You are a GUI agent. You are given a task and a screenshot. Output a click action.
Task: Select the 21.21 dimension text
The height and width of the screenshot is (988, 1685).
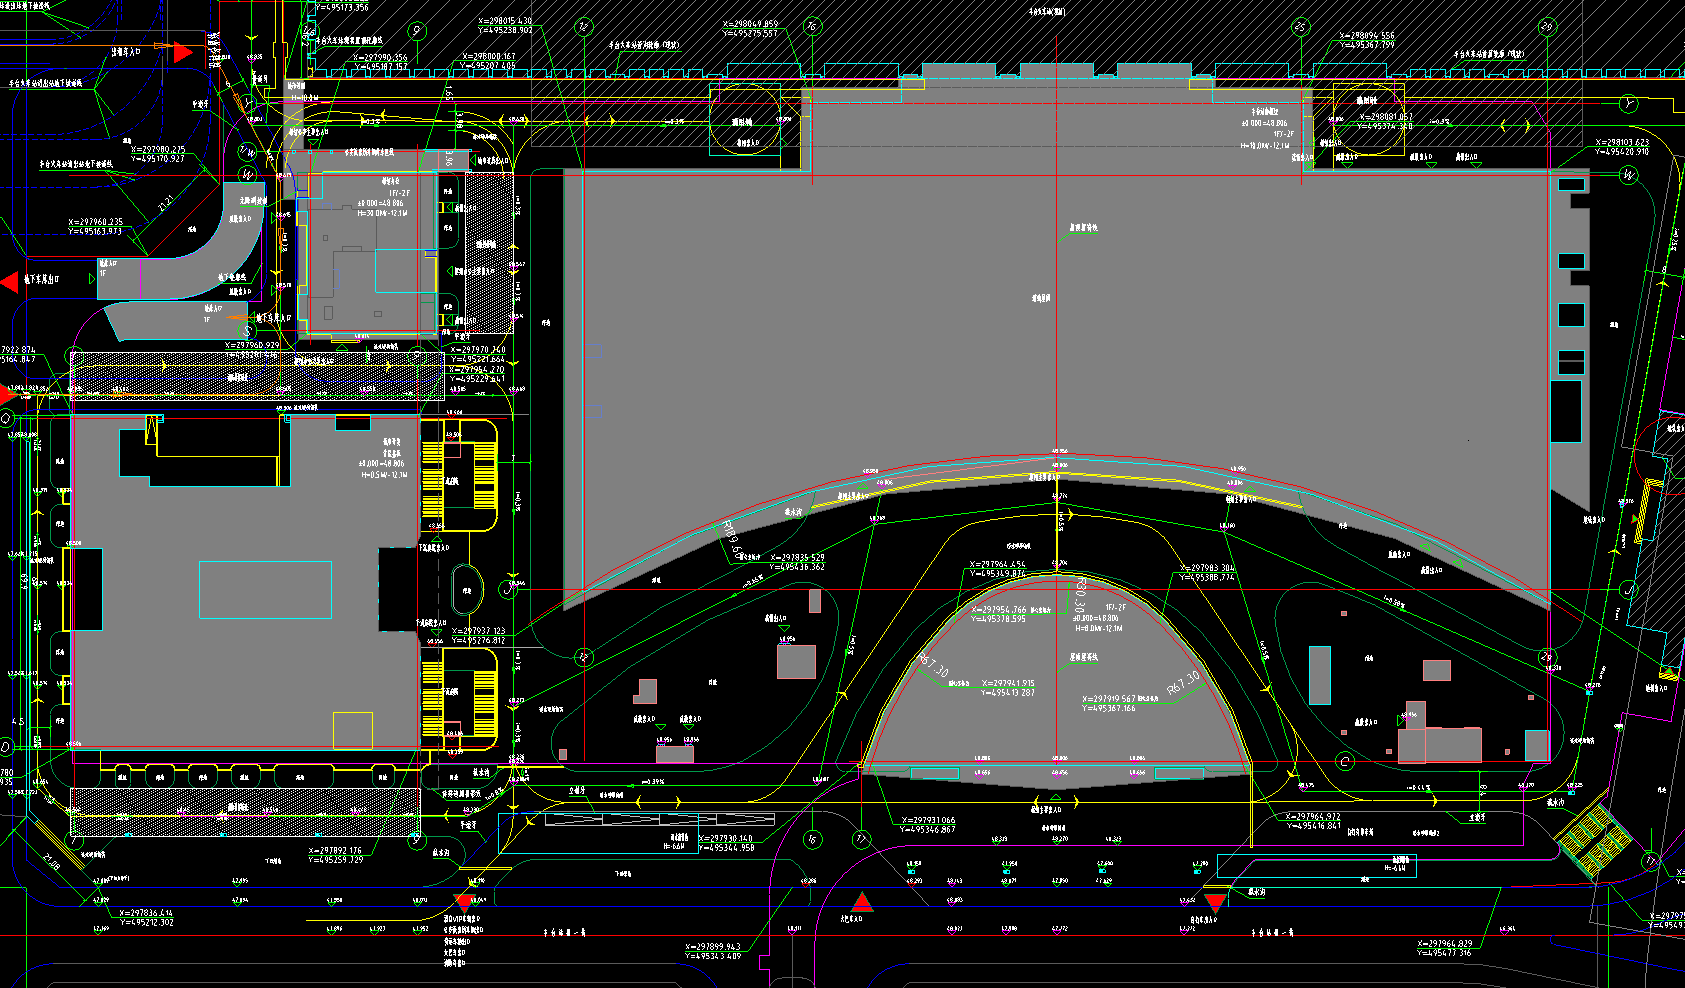point(165,203)
